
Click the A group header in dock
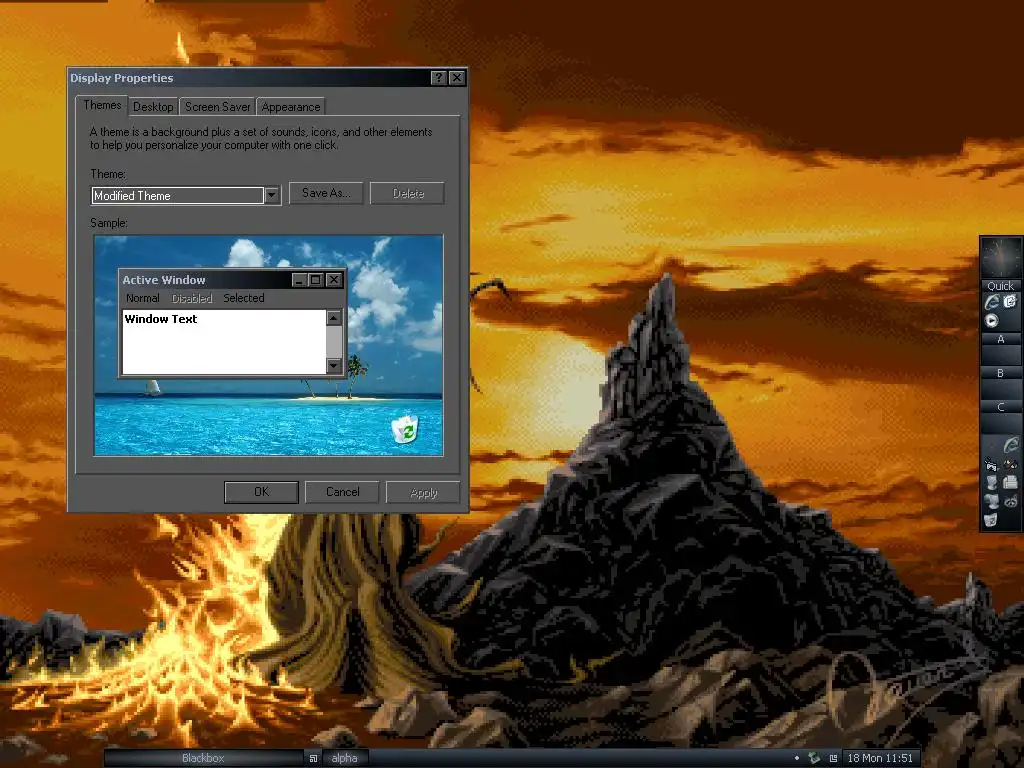tap(1001, 339)
